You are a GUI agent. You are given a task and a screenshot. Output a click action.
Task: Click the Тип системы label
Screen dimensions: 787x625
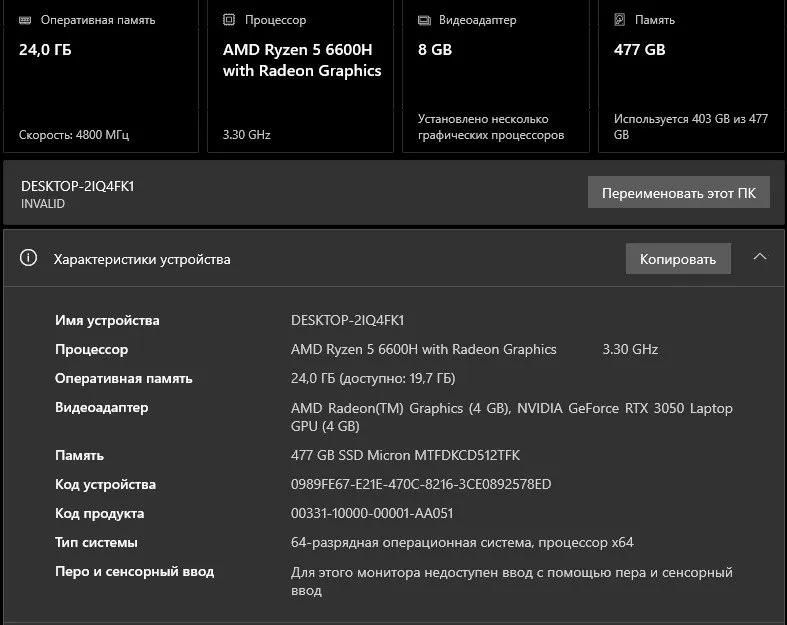pos(96,543)
